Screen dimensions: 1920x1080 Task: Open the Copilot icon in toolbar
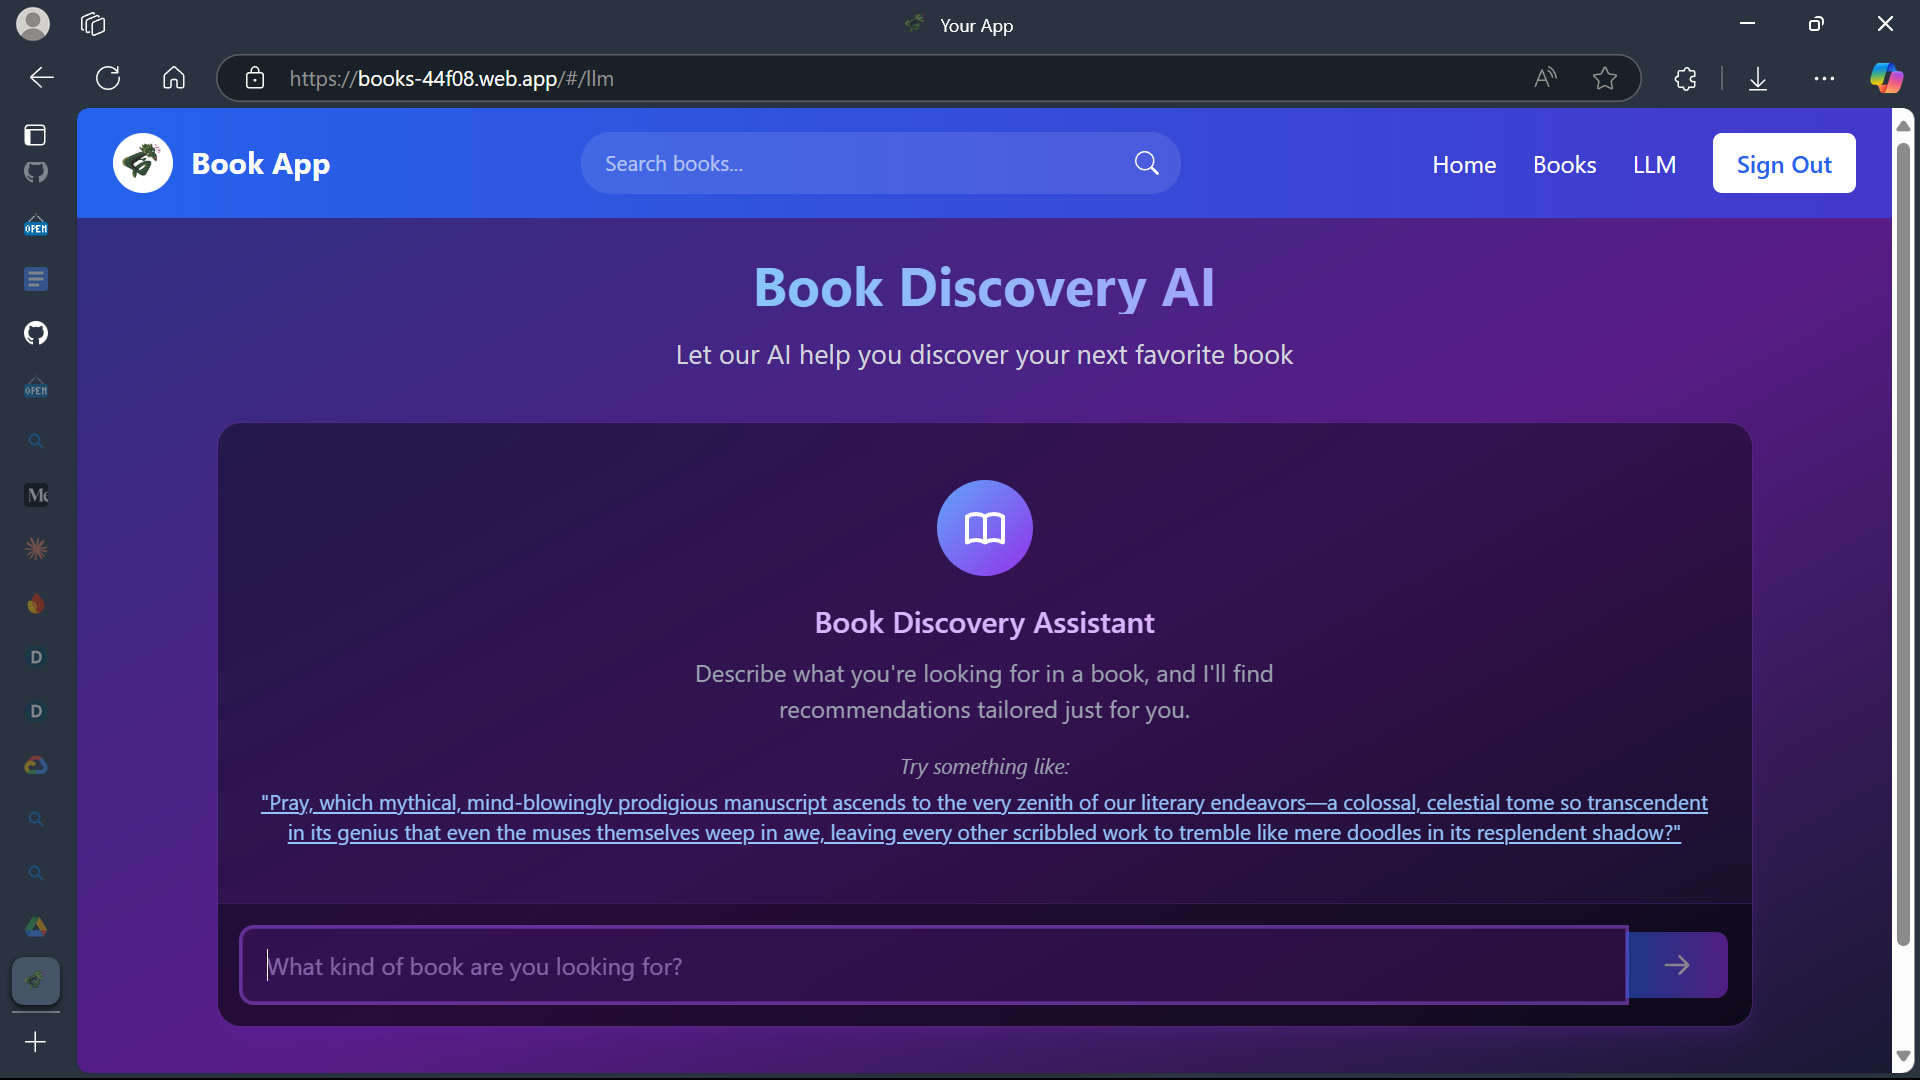[1886, 78]
